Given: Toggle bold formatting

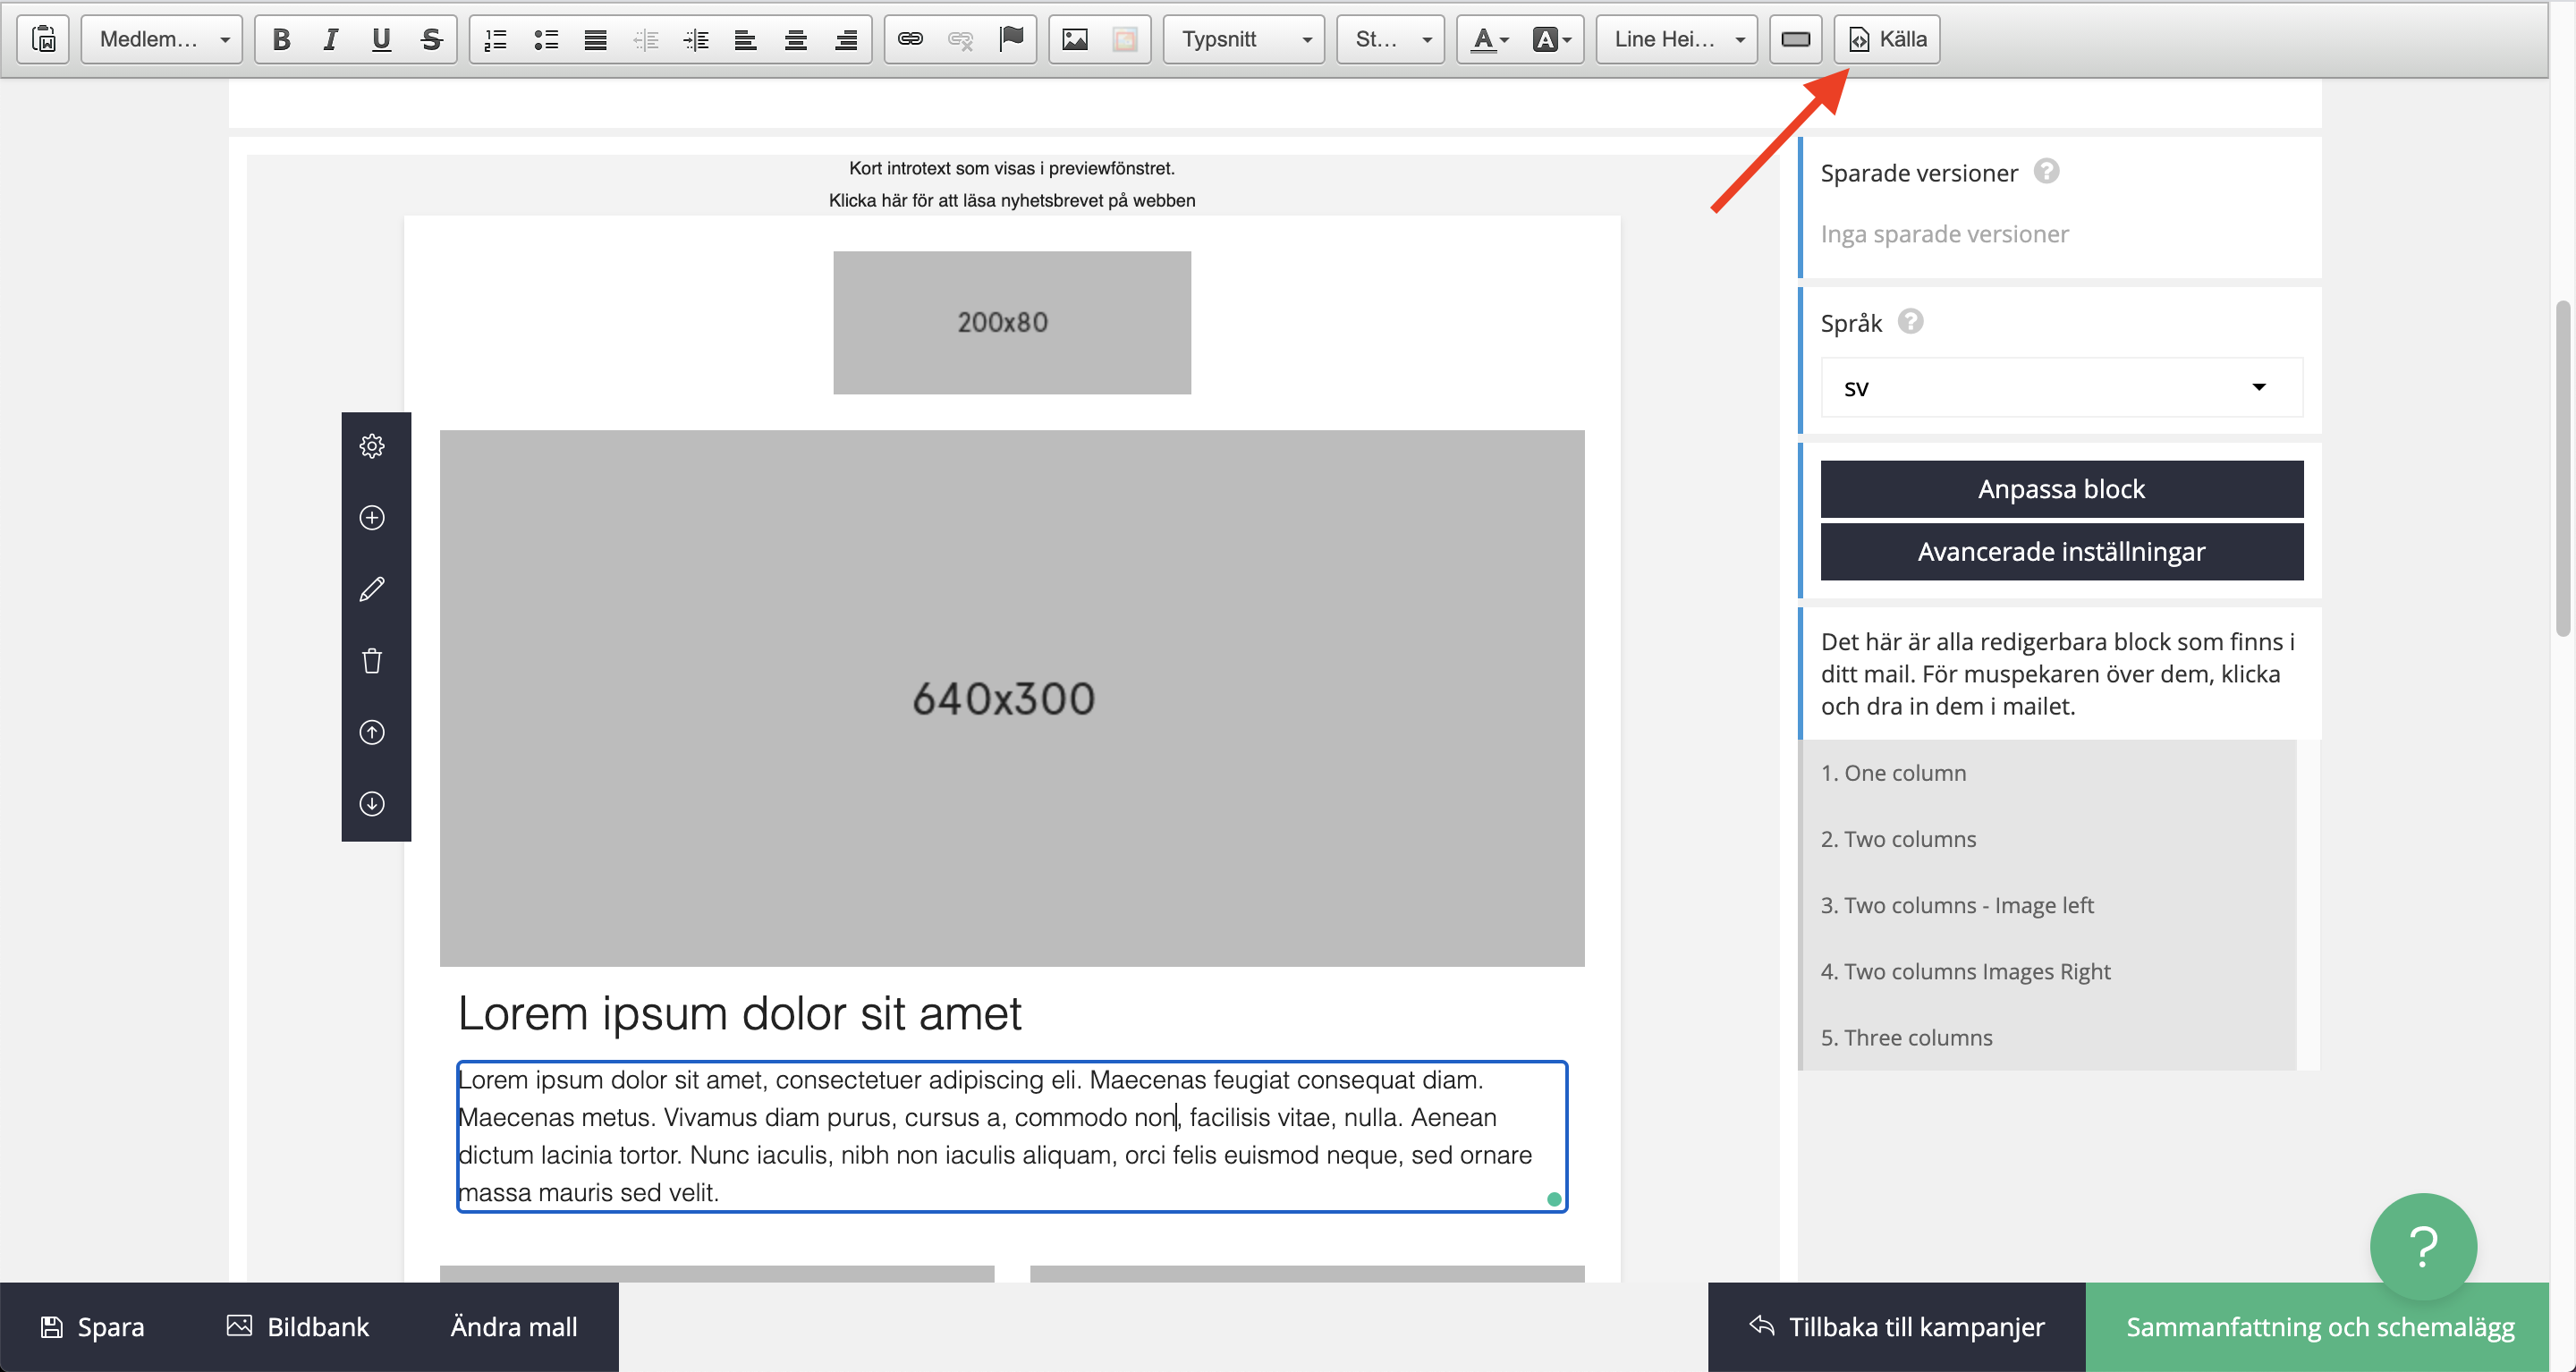Looking at the screenshot, I should click(281, 39).
